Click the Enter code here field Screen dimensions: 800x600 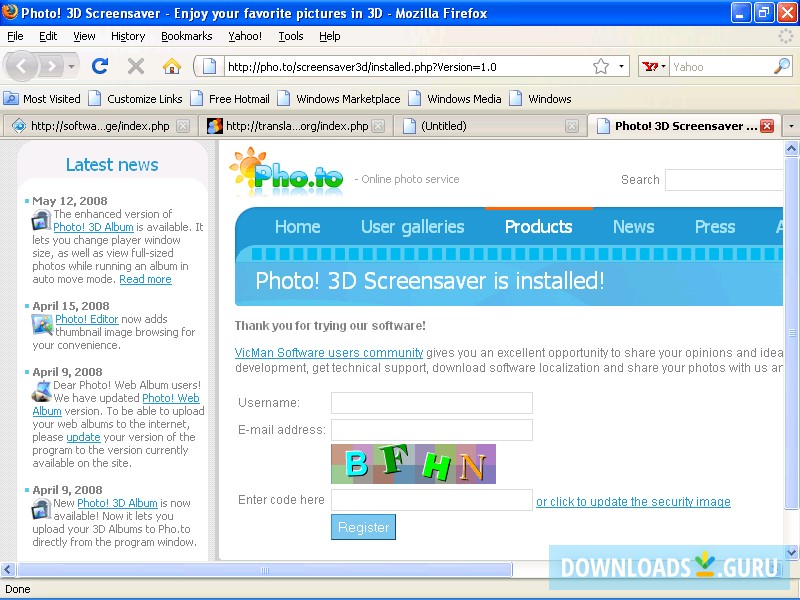[x=432, y=500]
